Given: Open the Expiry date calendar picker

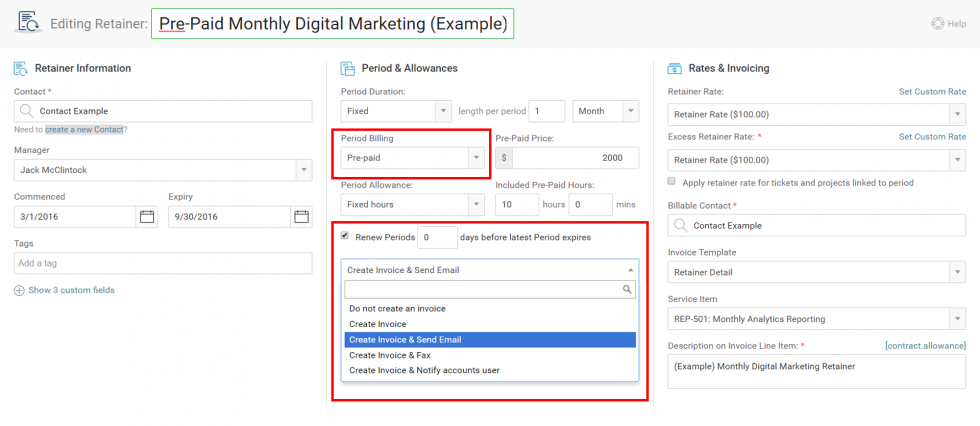Looking at the screenshot, I should click(301, 216).
